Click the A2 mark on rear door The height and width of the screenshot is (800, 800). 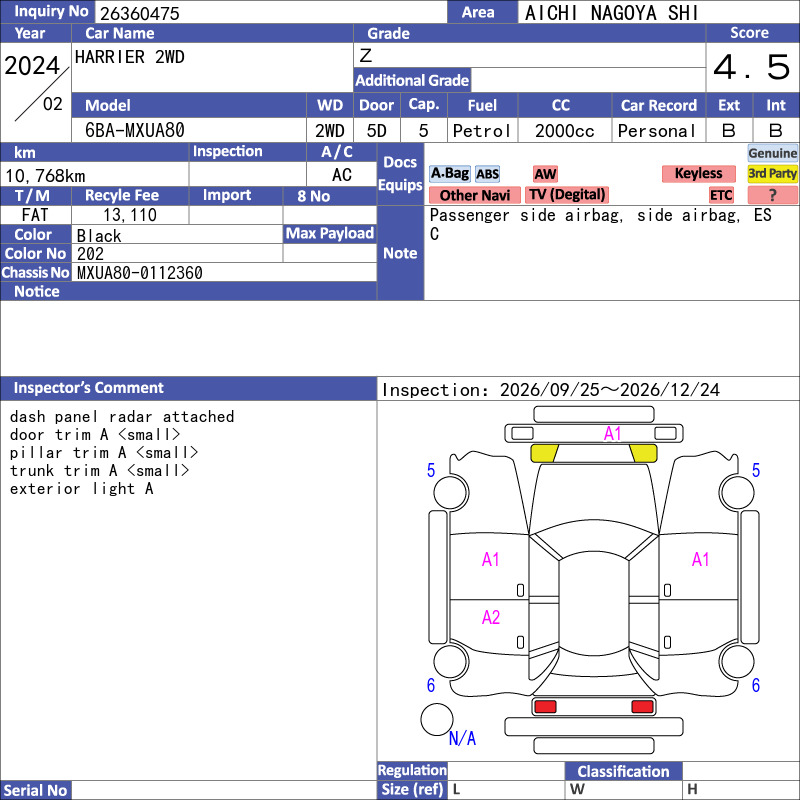coord(491,618)
